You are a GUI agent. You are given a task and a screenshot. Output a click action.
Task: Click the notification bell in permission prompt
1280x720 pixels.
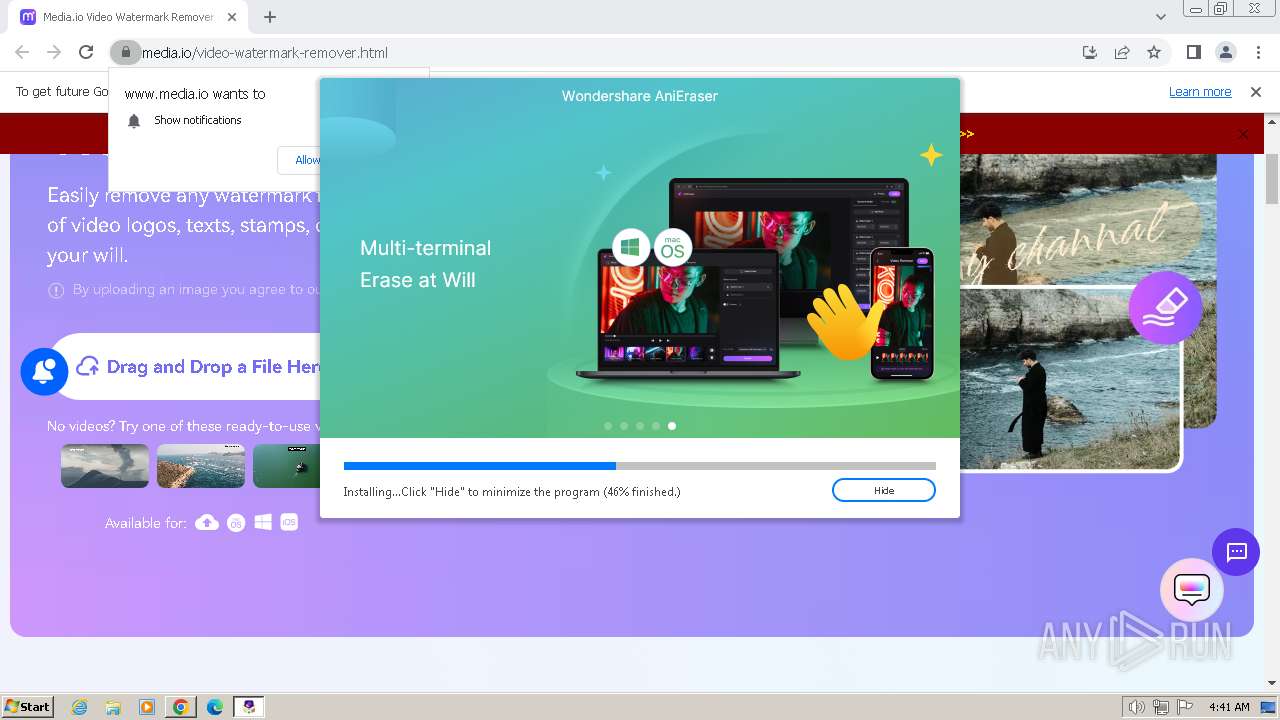click(x=134, y=120)
